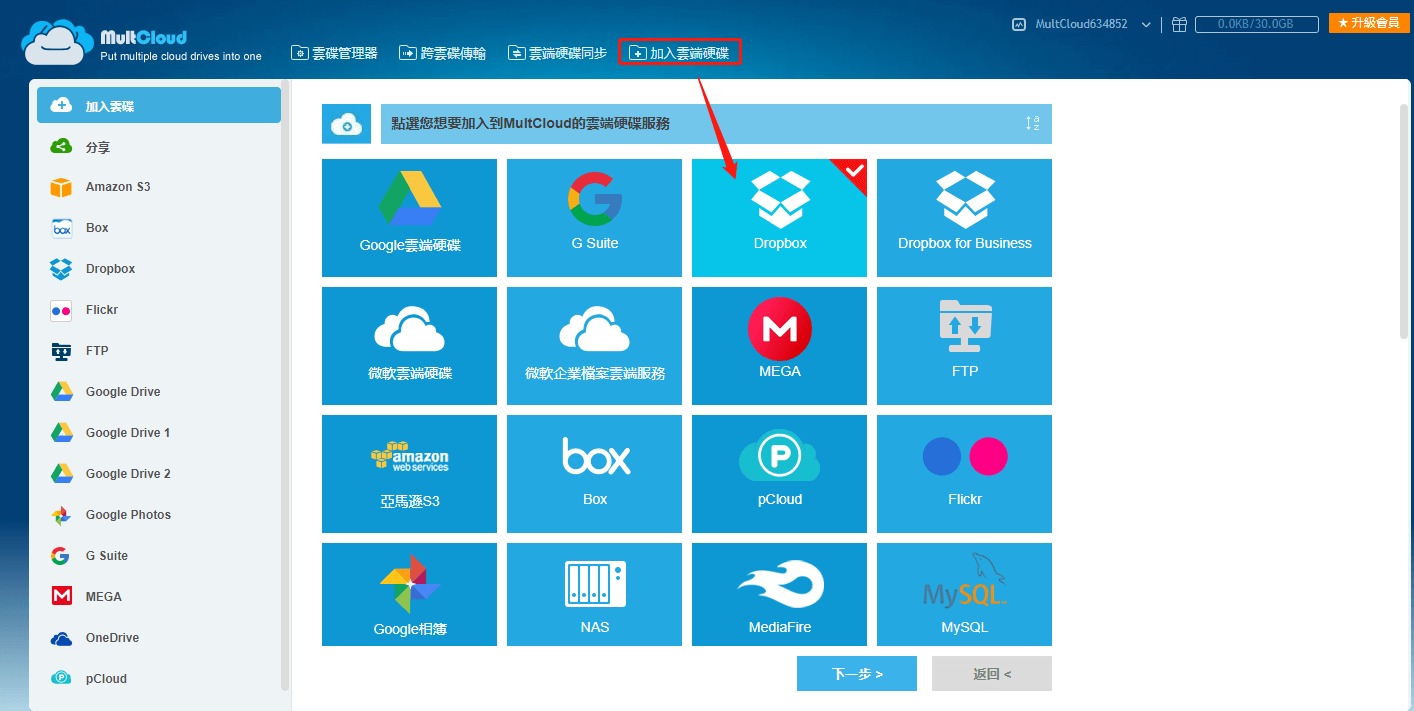Screen dimensions: 1414x711
Task: Select the Dropbox service tile
Action: click(x=779, y=218)
